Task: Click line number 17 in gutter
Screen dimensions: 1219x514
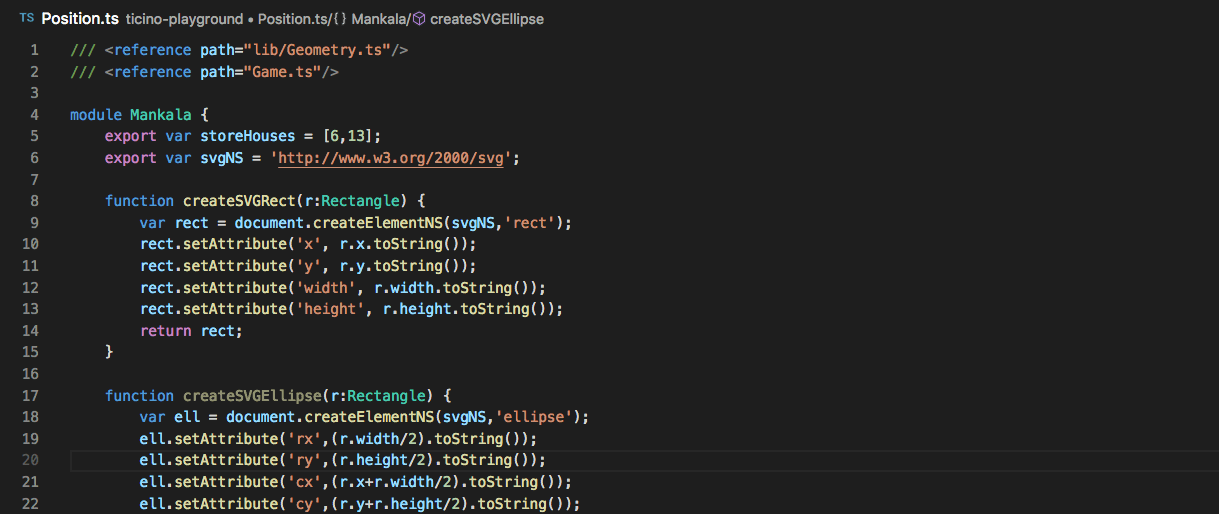Action: [x=30, y=395]
